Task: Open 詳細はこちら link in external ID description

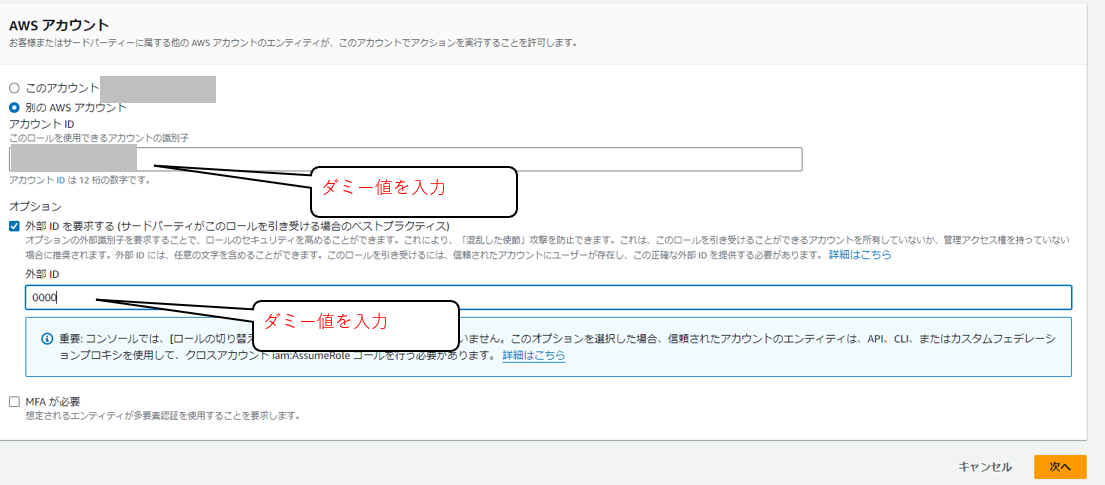Action: pos(860,254)
